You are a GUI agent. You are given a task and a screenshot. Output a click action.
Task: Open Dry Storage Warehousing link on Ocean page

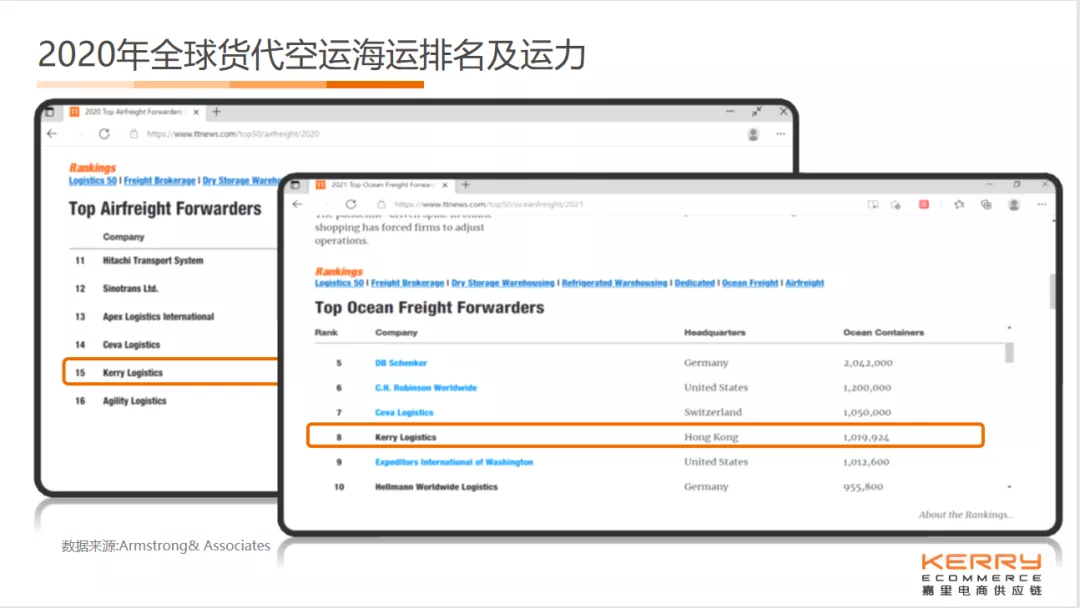(503, 283)
